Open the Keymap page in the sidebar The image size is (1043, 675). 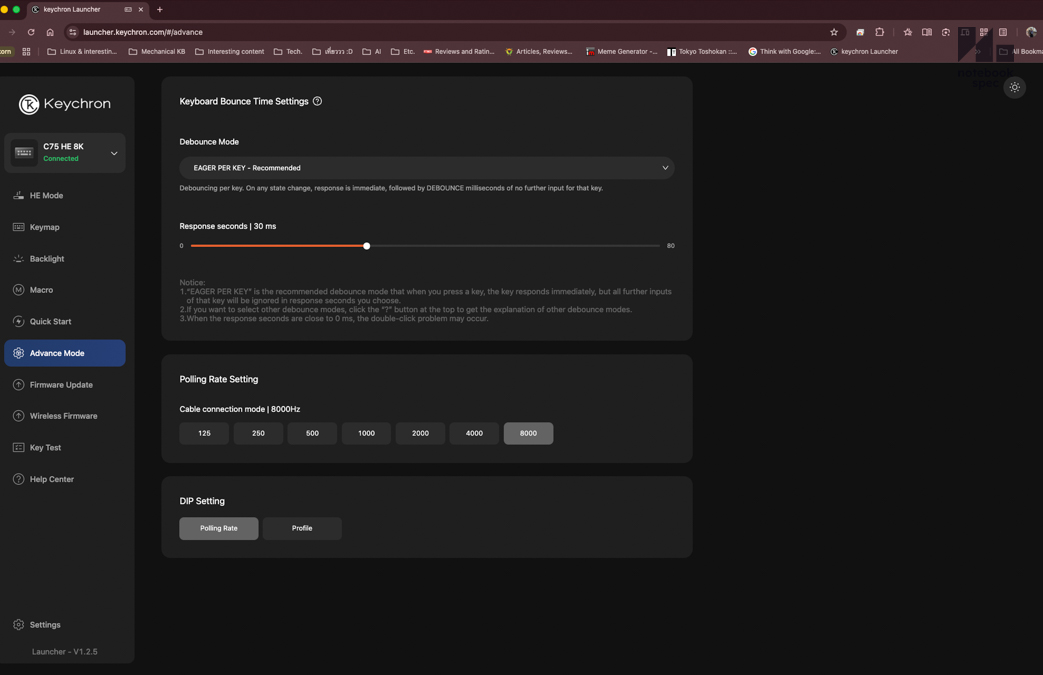coord(44,227)
